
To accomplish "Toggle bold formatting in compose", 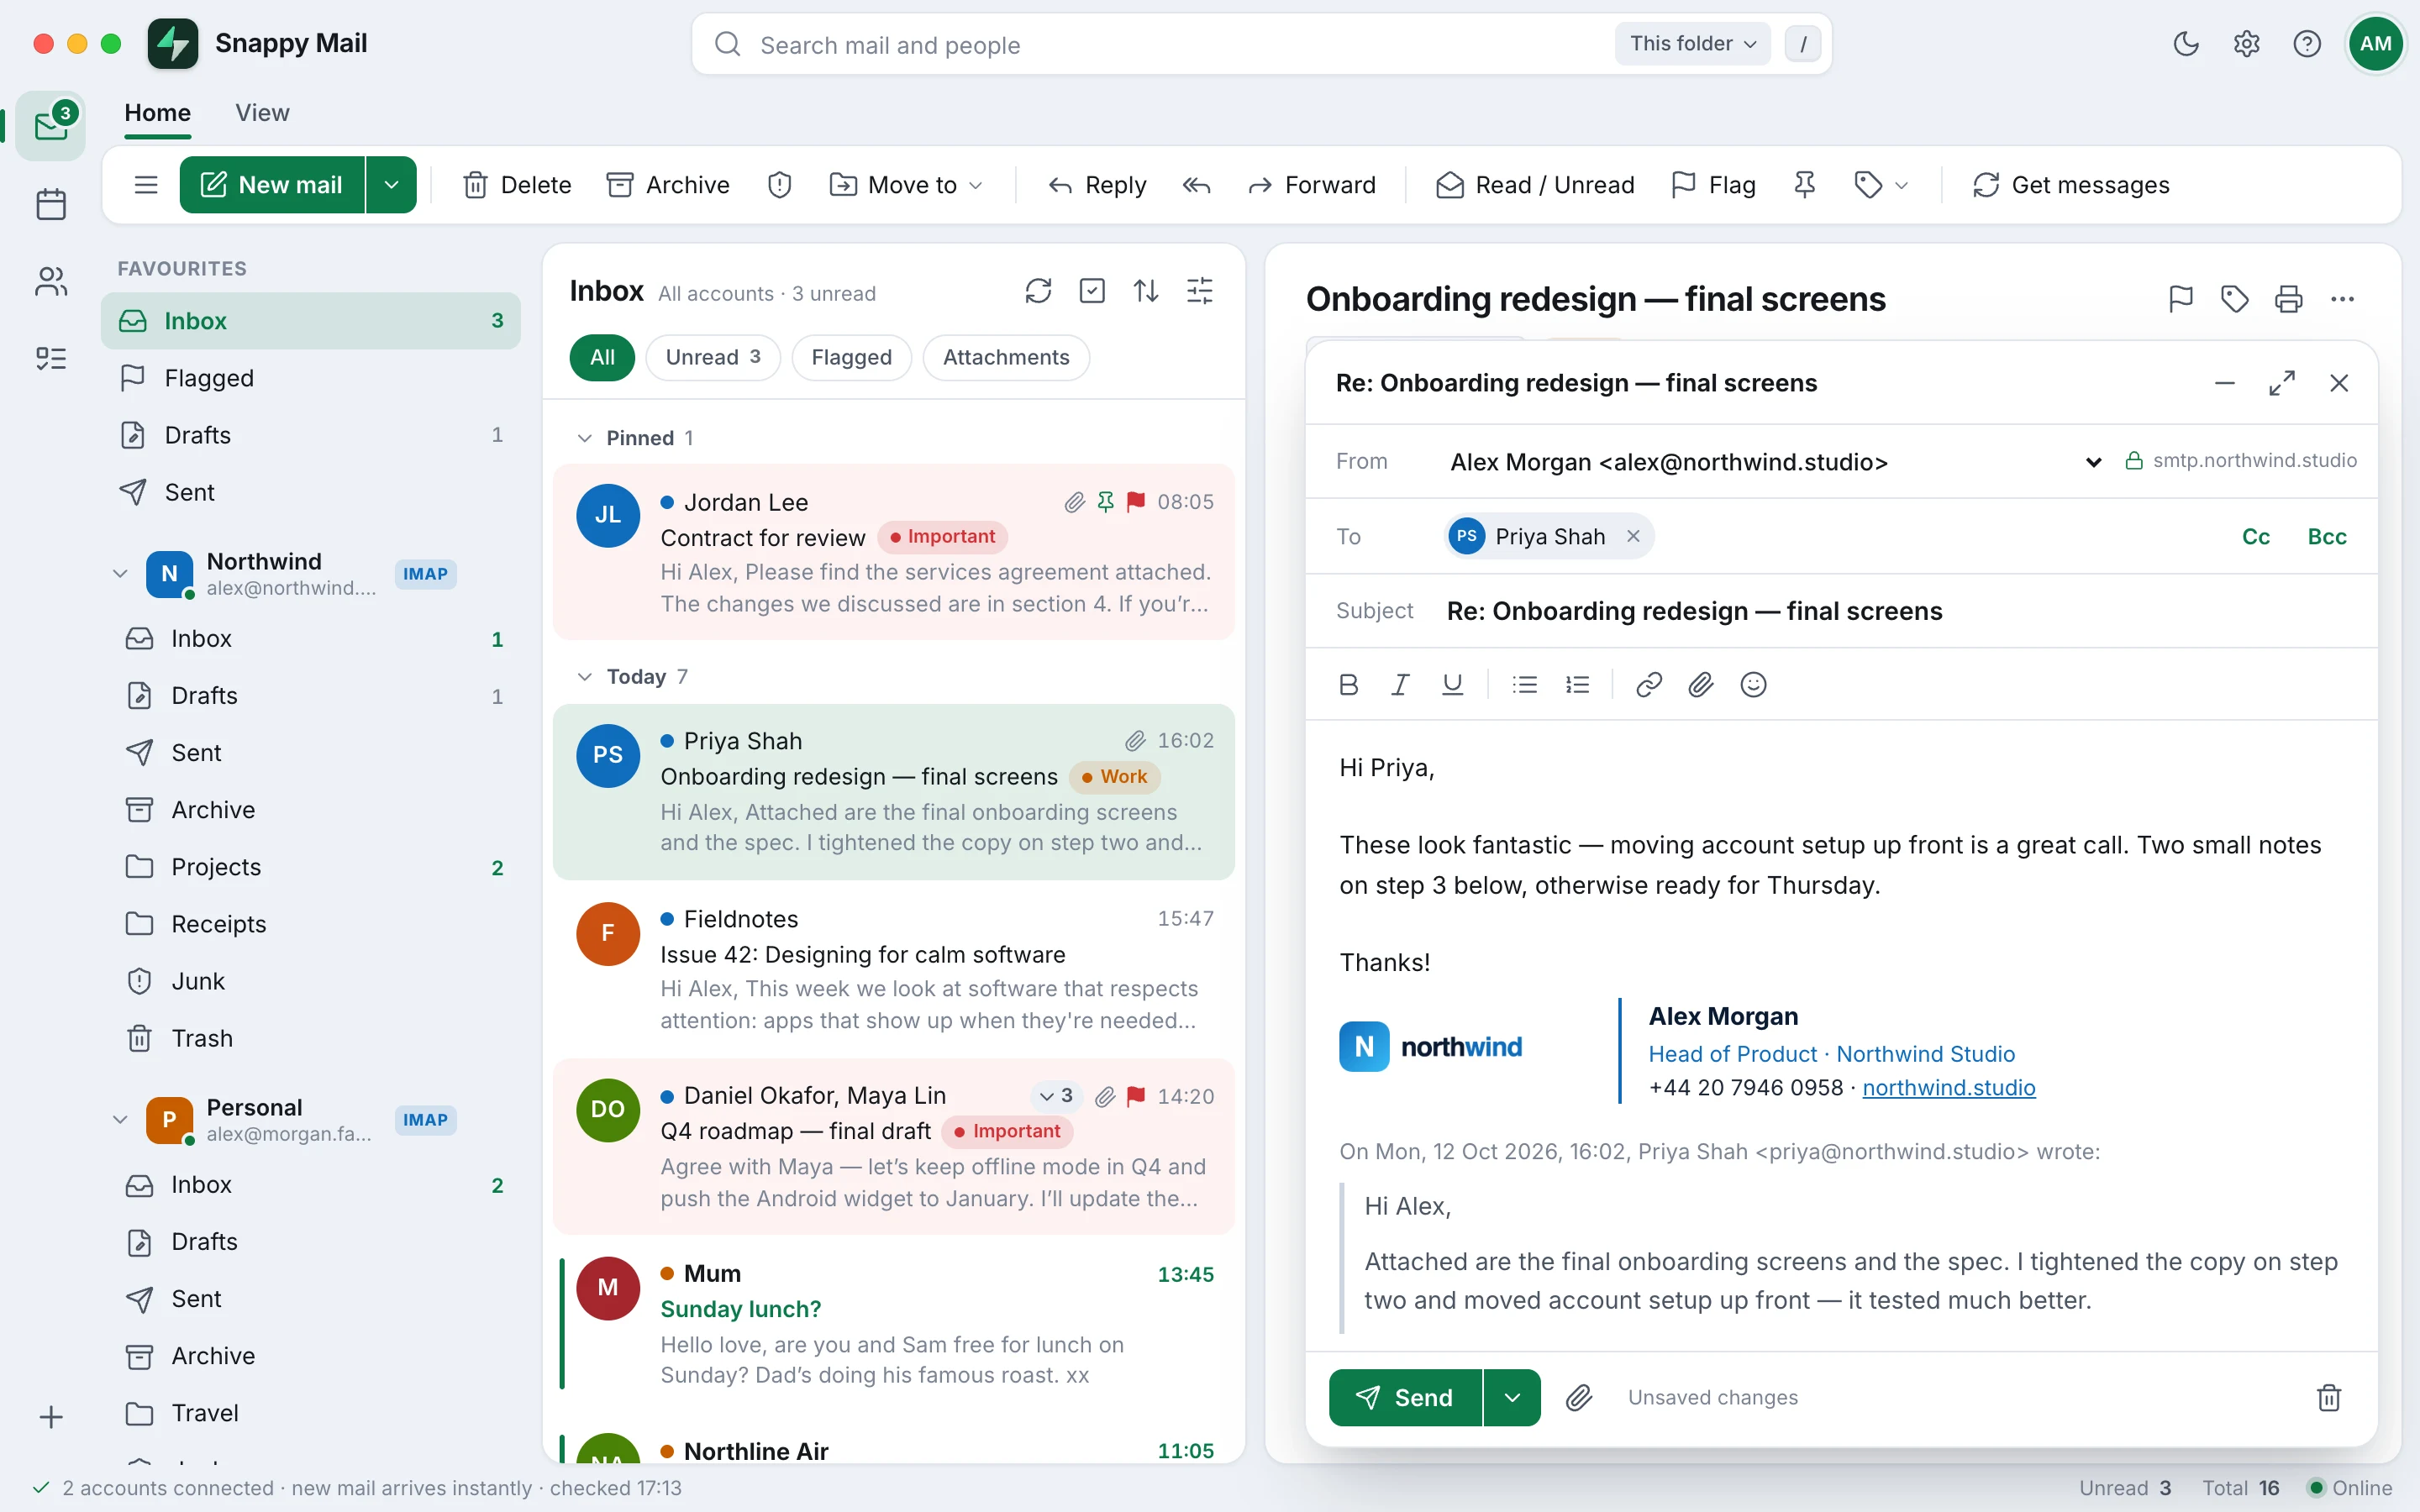I will point(1348,684).
